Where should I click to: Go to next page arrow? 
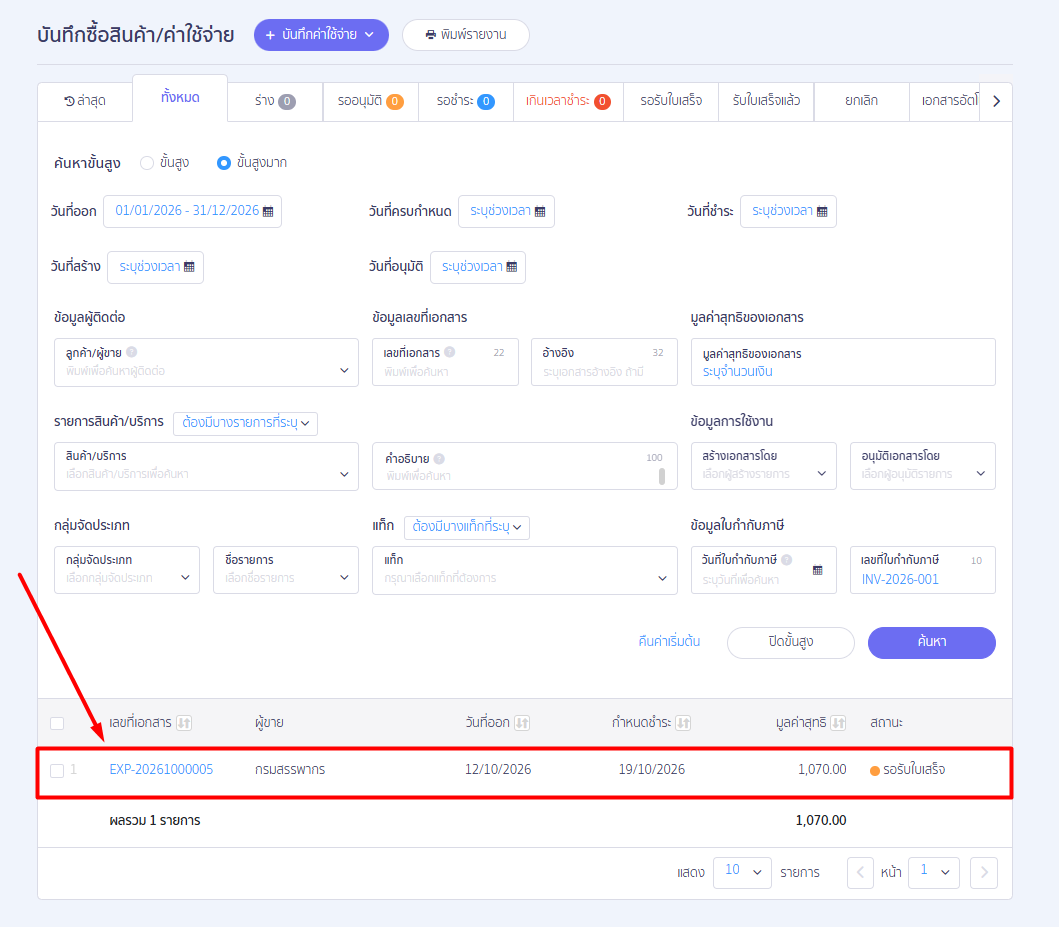(984, 872)
